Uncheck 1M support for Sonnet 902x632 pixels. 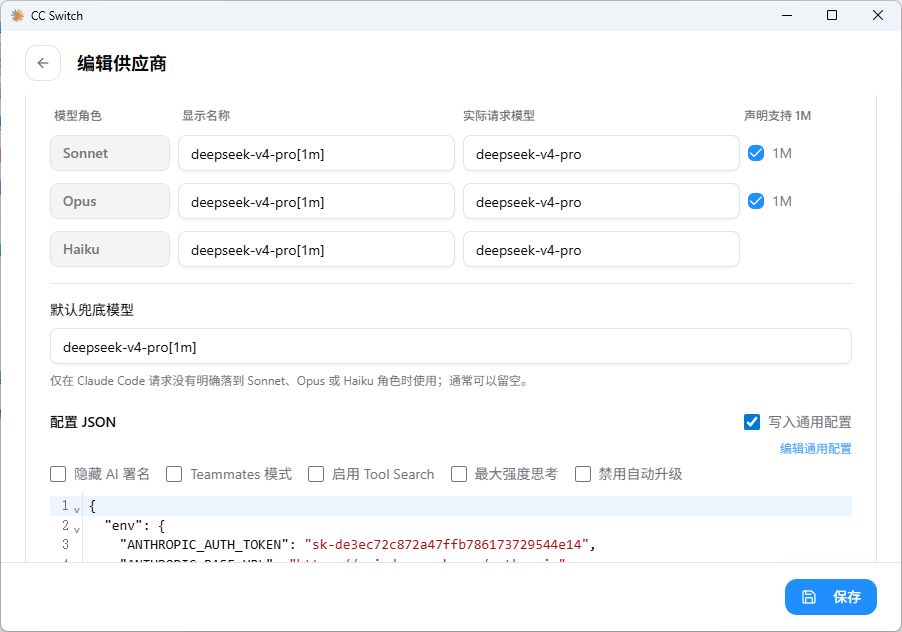pos(756,153)
